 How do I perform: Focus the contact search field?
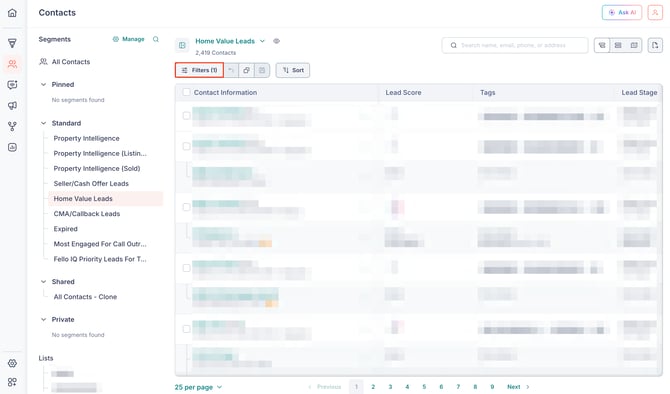coord(515,45)
